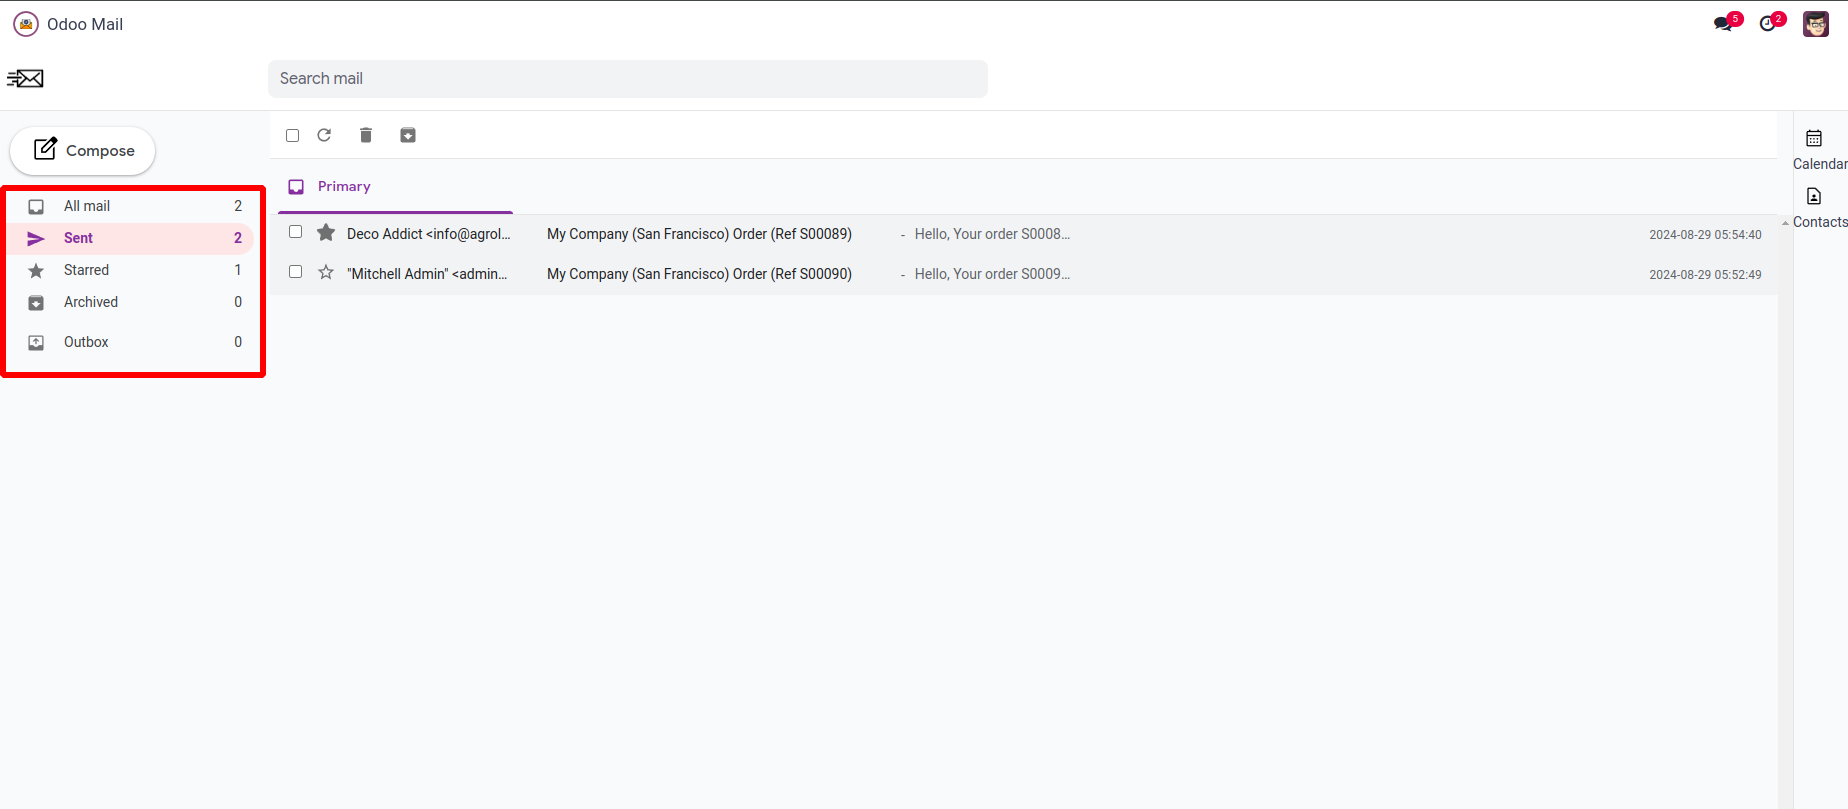Viewport: 1848px width, 809px height.
Task: Open the Archived folder
Action: 132,302
